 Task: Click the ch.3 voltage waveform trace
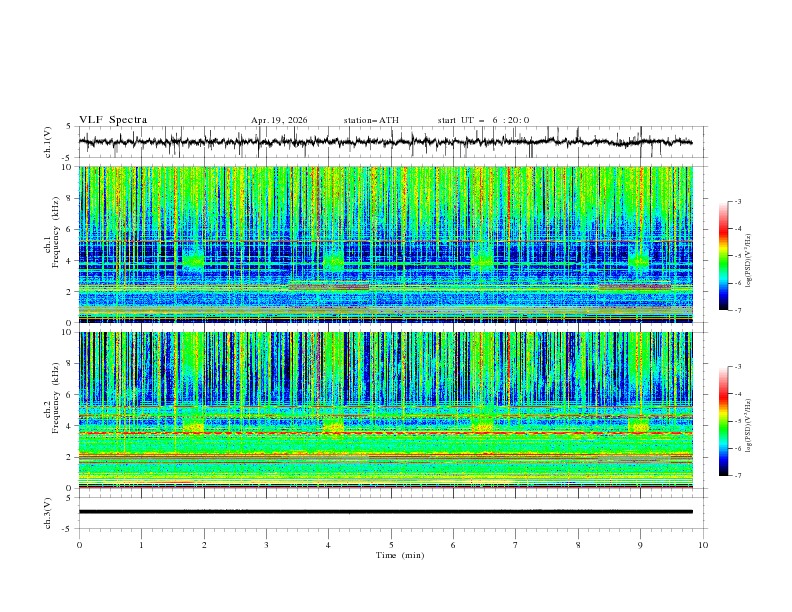click(385, 512)
